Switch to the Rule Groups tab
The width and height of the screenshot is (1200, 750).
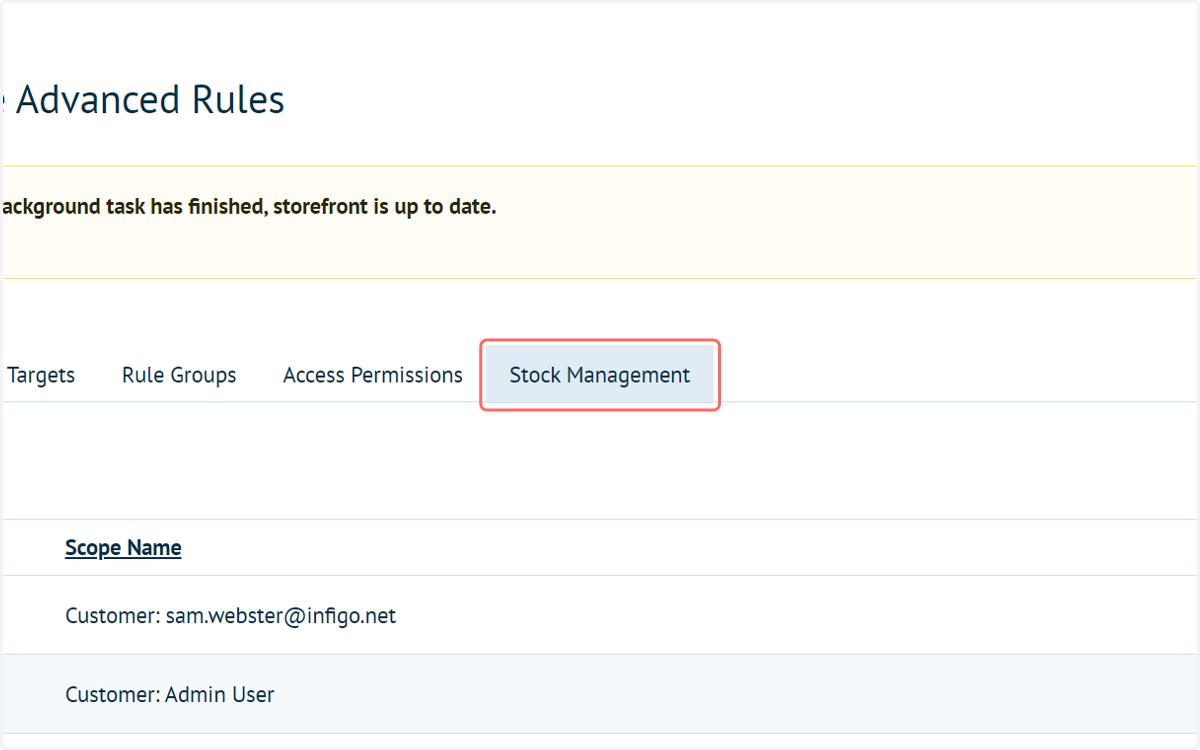(x=179, y=375)
